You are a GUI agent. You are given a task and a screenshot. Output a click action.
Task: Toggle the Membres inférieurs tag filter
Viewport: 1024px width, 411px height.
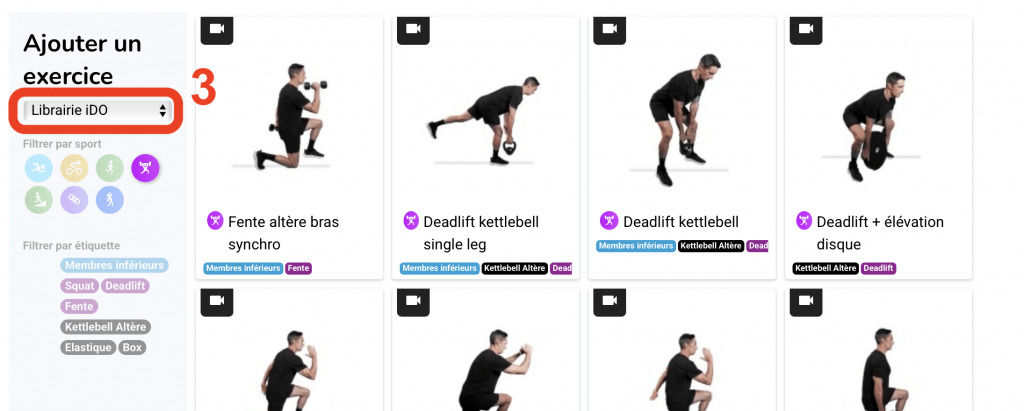(114, 265)
